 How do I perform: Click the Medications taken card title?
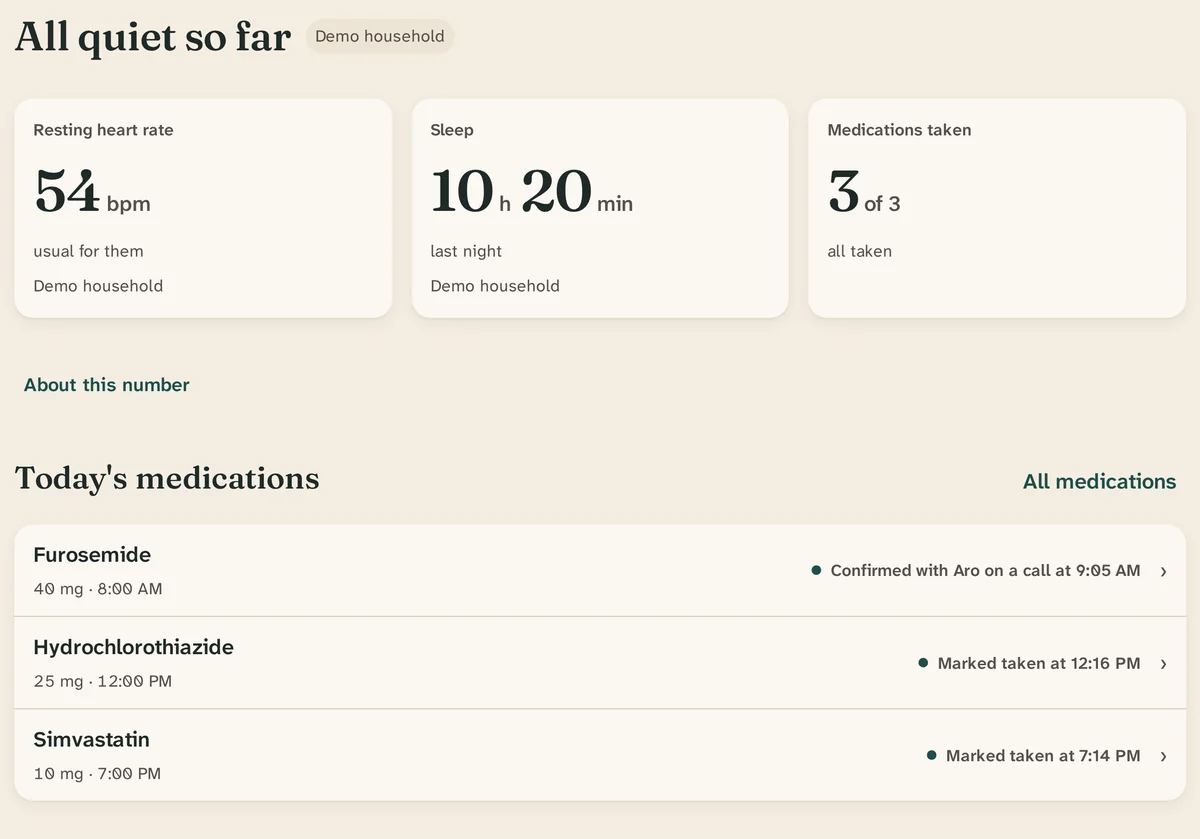[899, 130]
